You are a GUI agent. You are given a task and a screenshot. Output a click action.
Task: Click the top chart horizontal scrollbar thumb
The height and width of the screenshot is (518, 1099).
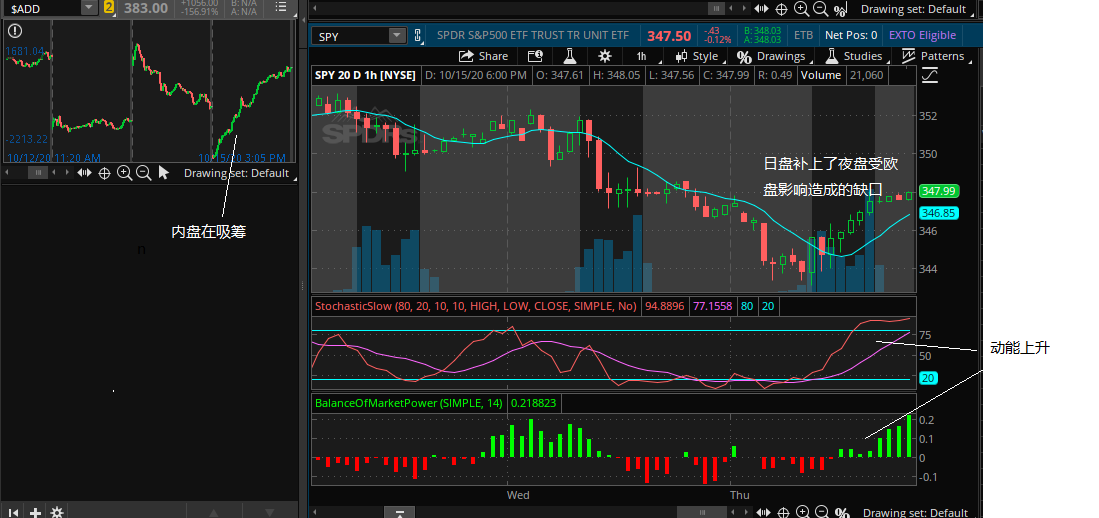[716, 9]
